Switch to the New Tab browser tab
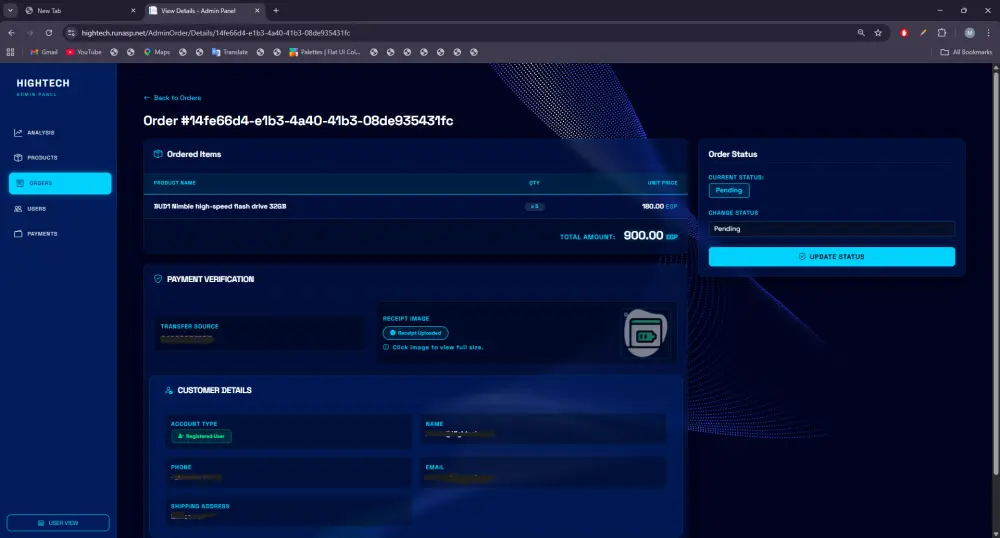The width and height of the screenshot is (1000, 538). (77, 11)
